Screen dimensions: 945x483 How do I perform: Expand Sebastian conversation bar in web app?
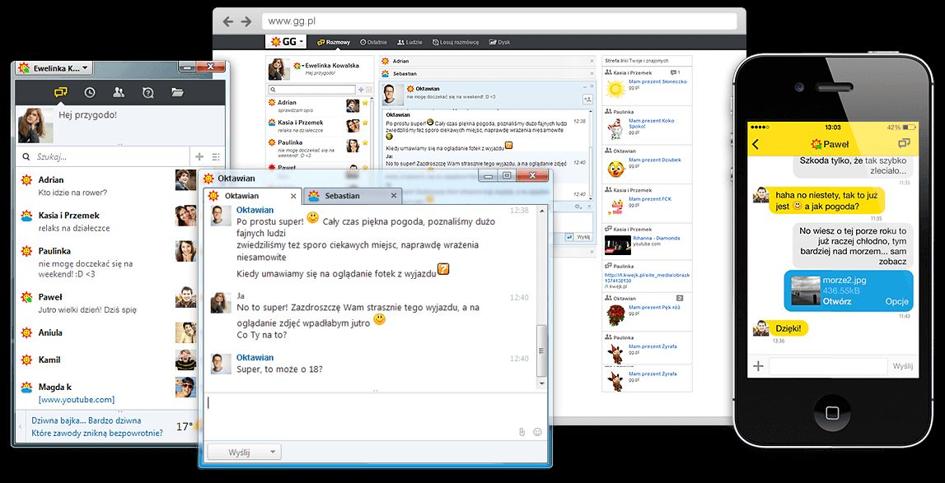[x=488, y=72]
